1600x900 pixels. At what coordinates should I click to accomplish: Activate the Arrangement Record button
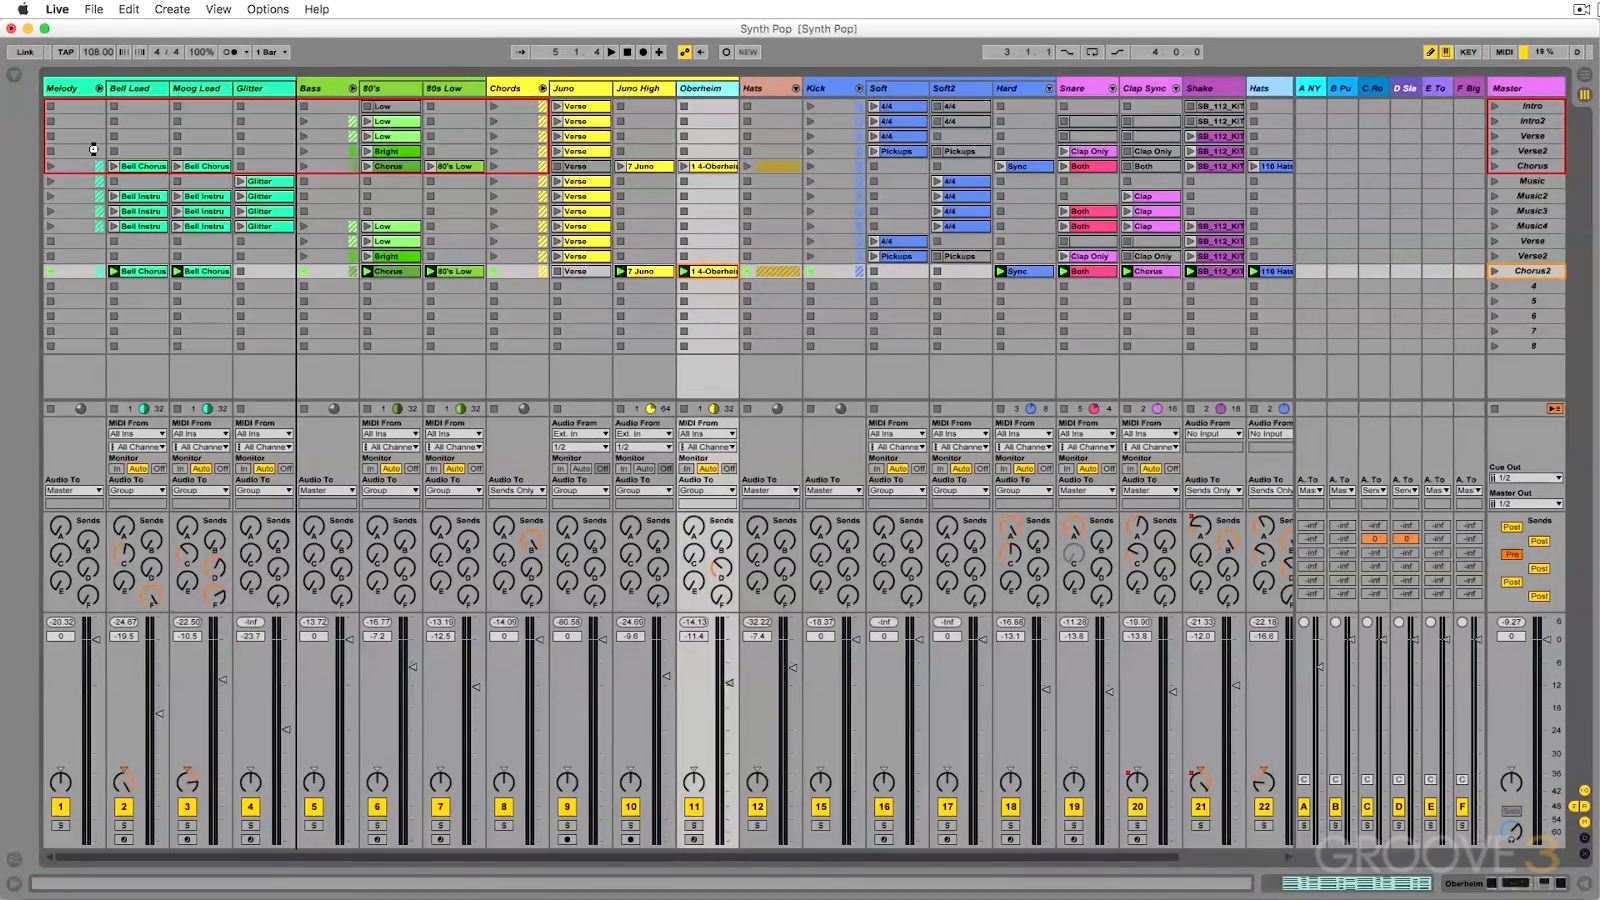click(643, 52)
